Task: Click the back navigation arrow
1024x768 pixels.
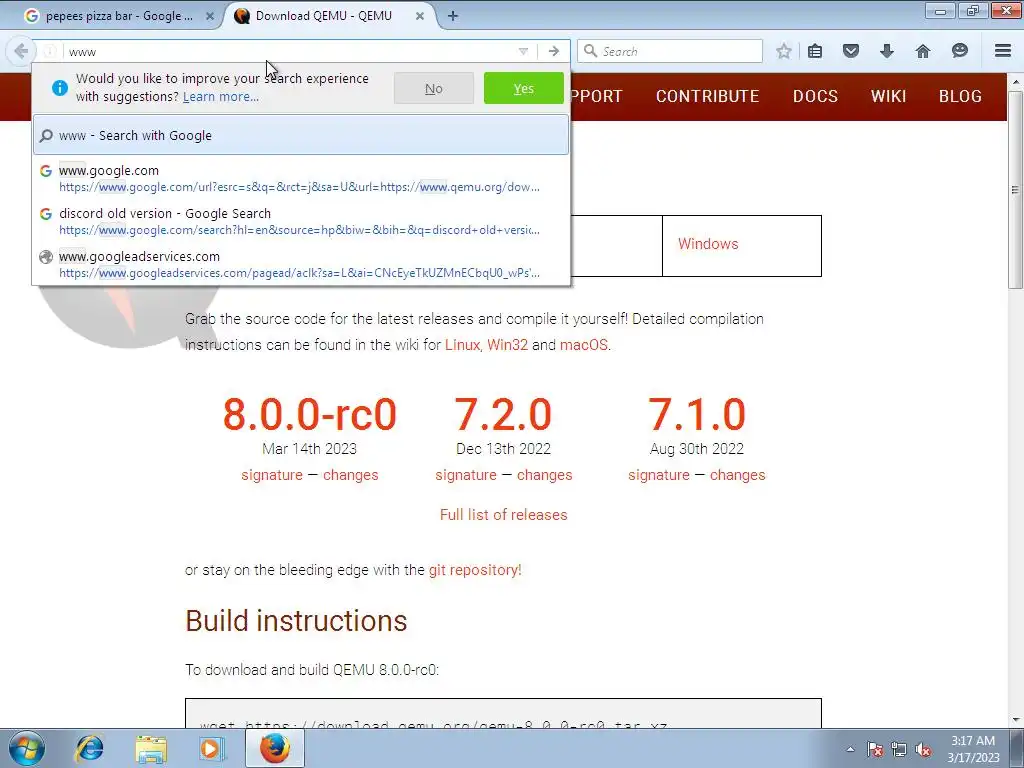Action: (21, 51)
